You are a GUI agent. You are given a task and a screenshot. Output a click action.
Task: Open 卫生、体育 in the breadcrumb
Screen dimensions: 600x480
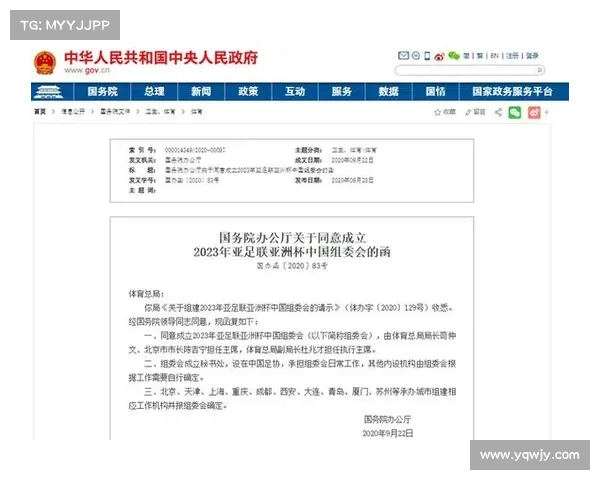click(160, 112)
